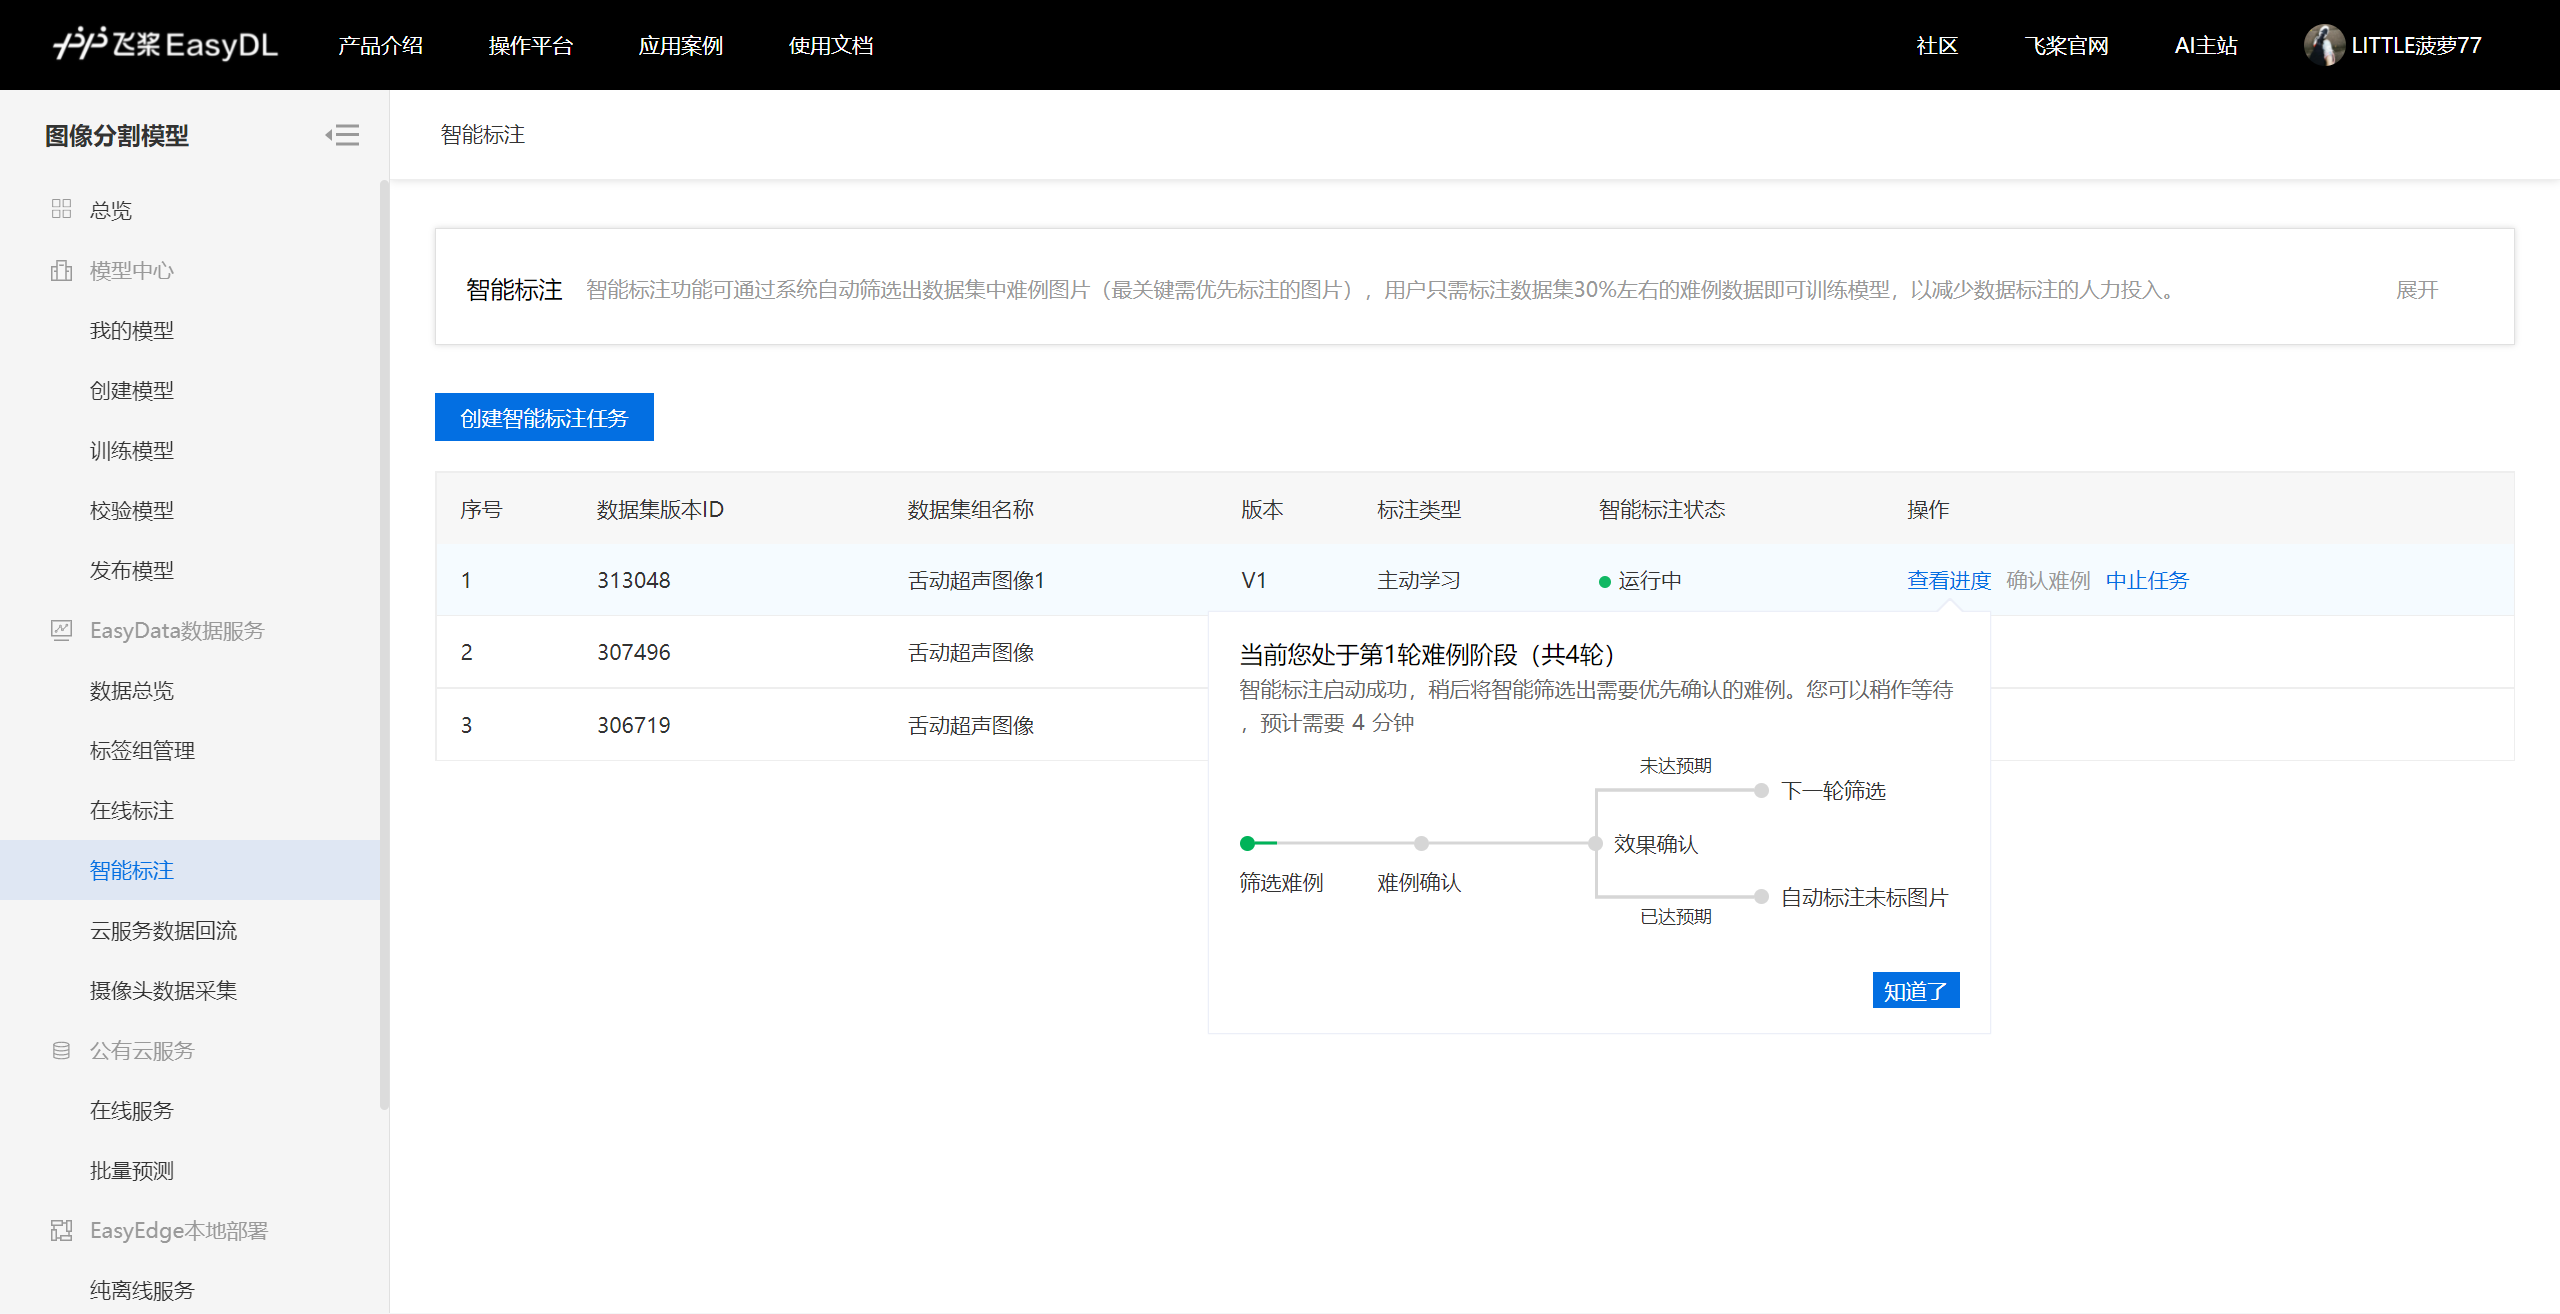Open 使用文档 in top navigation
Viewport: 2560px width, 1314px height.
(830, 45)
